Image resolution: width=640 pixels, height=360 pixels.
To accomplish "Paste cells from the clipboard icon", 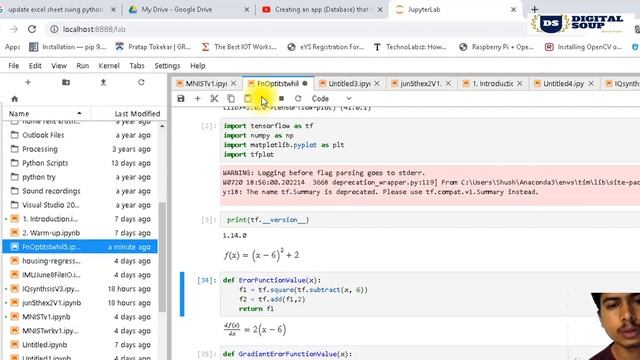I will tap(248, 98).
